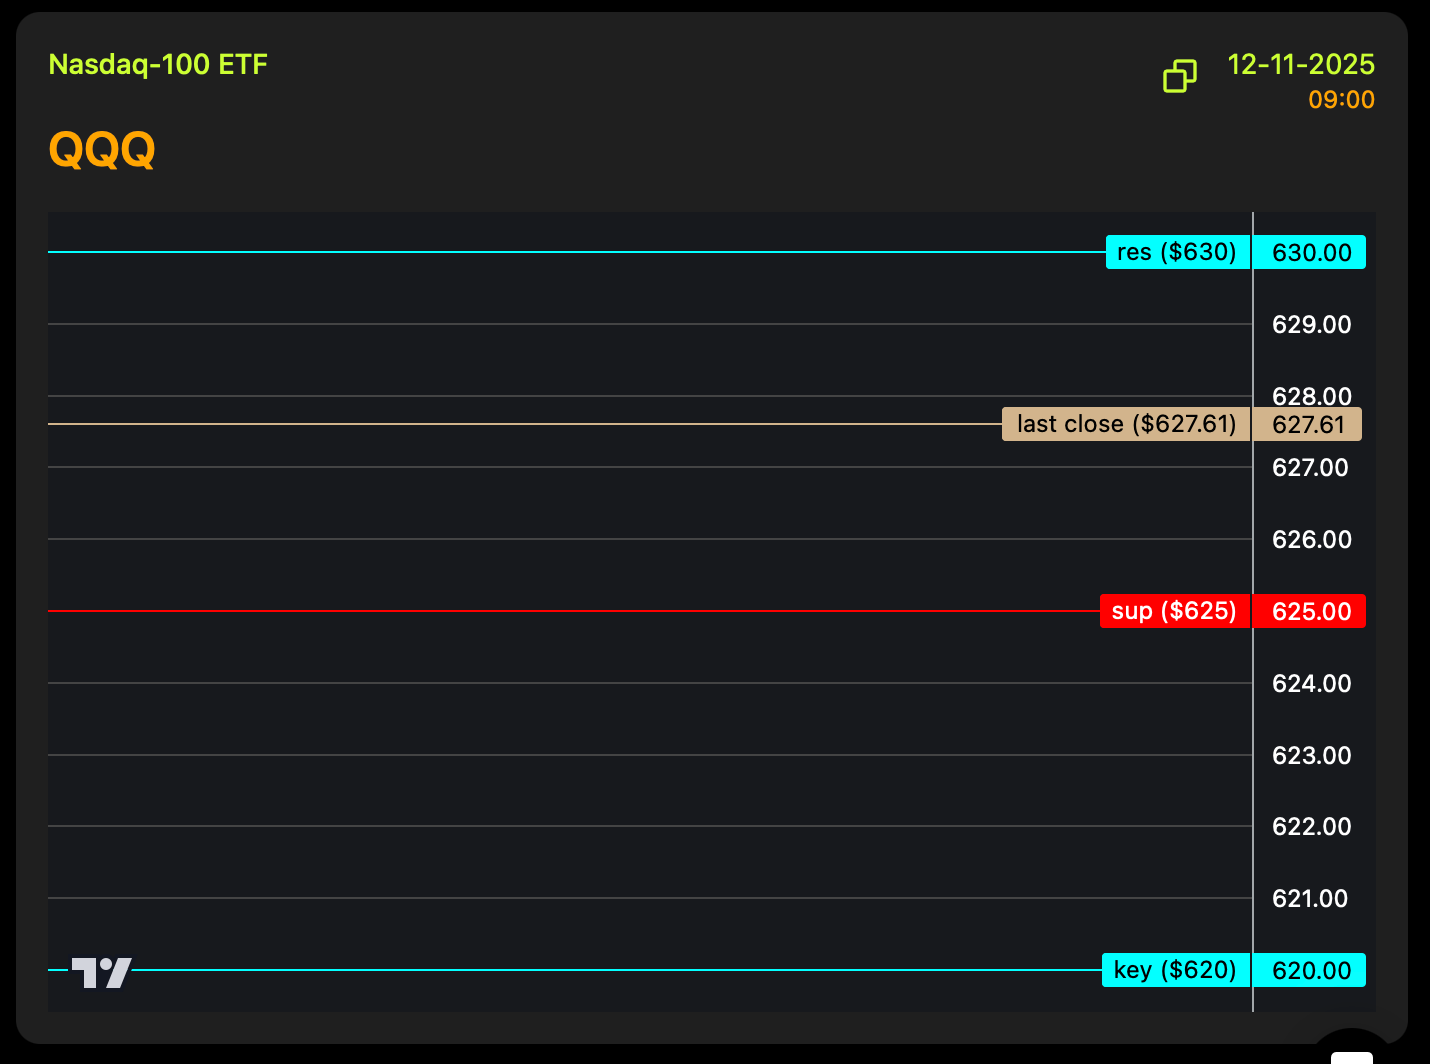Click the red 625.00 price axis tag
This screenshot has width=1430, height=1064.
[1310, 612]
